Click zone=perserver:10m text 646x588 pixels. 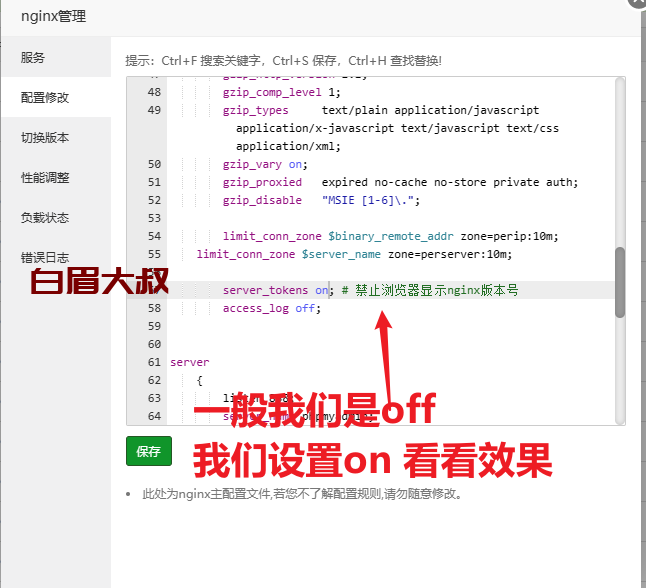click(450, 255)
